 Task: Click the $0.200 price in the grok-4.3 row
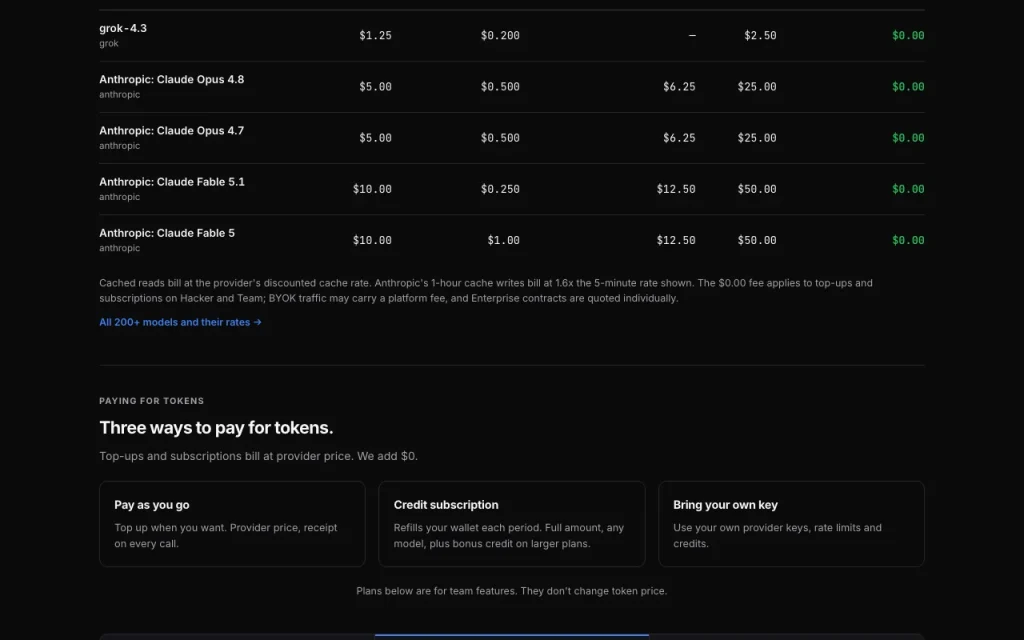point(500,35)
